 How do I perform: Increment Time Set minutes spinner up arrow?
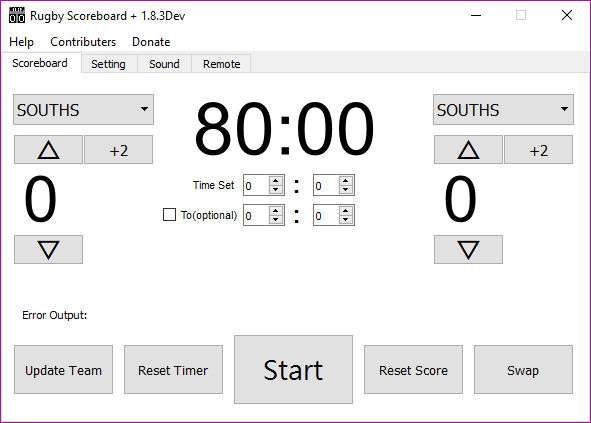tap(276, 181)
